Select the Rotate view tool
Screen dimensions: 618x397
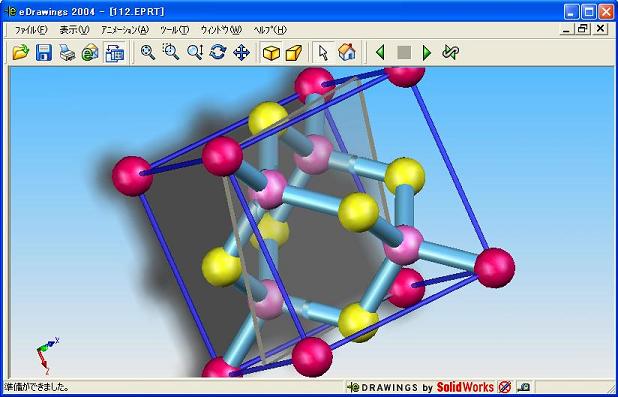coord(218,52)
